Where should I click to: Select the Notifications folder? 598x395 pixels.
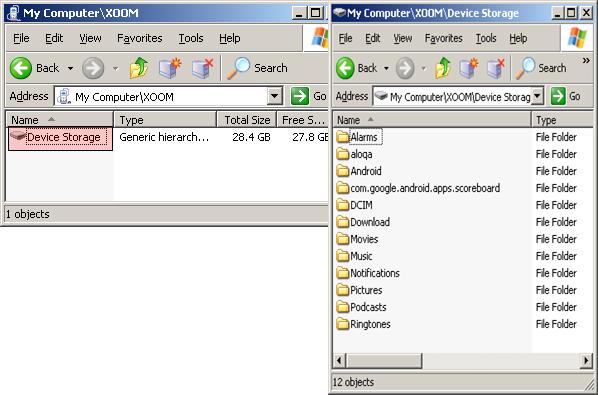tap(368, 273)
